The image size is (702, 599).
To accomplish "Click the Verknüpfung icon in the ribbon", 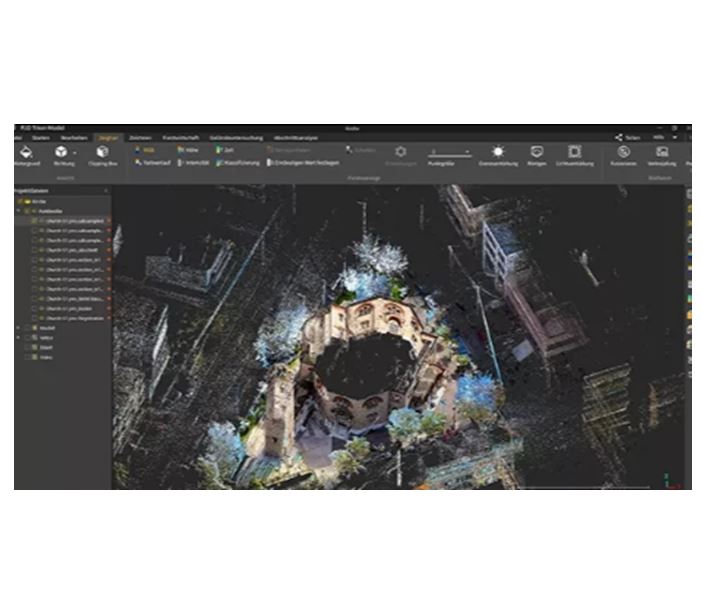I will click(x=662, y=152).
